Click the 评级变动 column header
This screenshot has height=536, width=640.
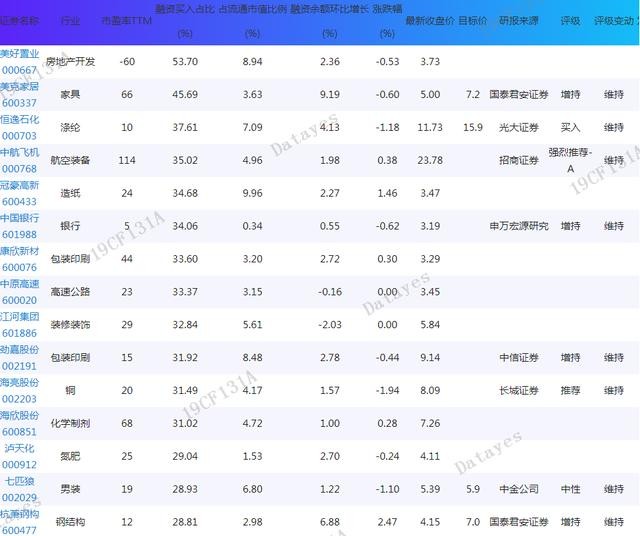click(613, 20)
